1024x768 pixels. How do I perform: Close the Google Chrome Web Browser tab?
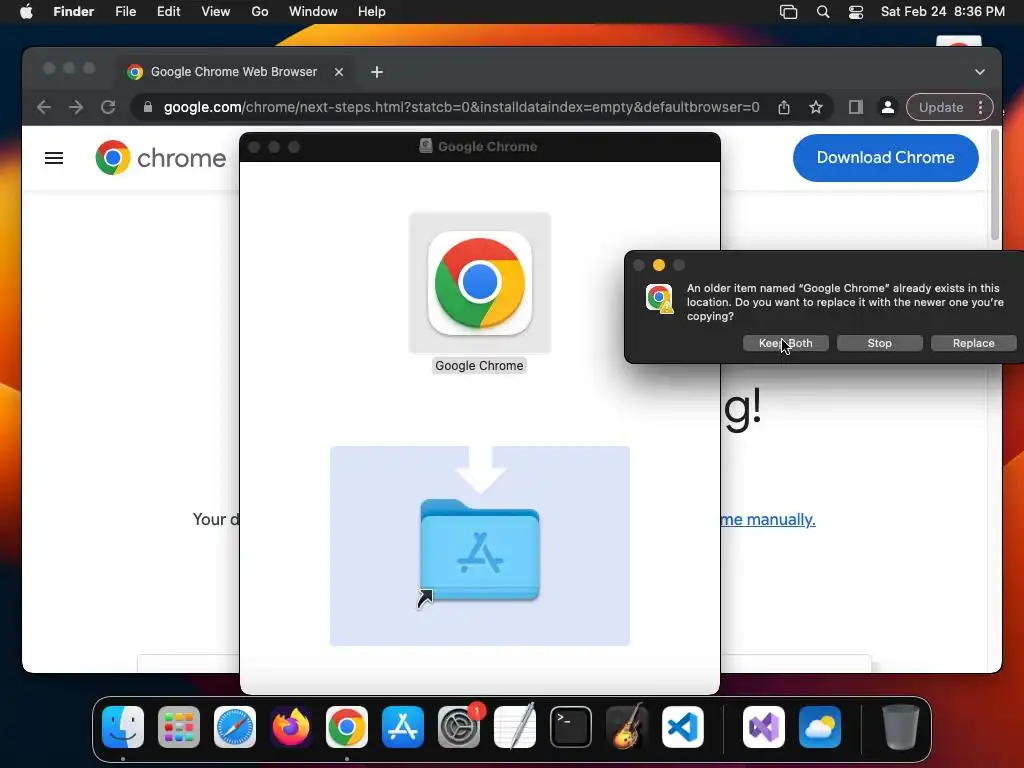point(338,72)
